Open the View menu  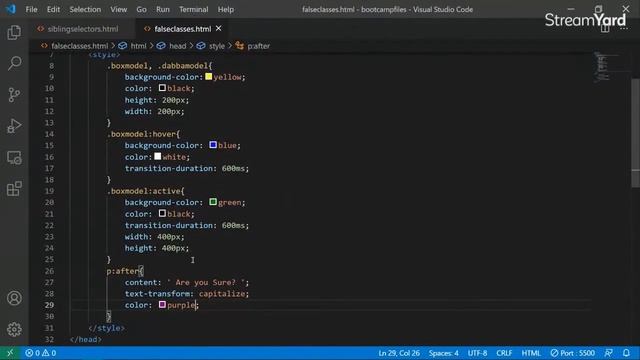coord(118,9)
